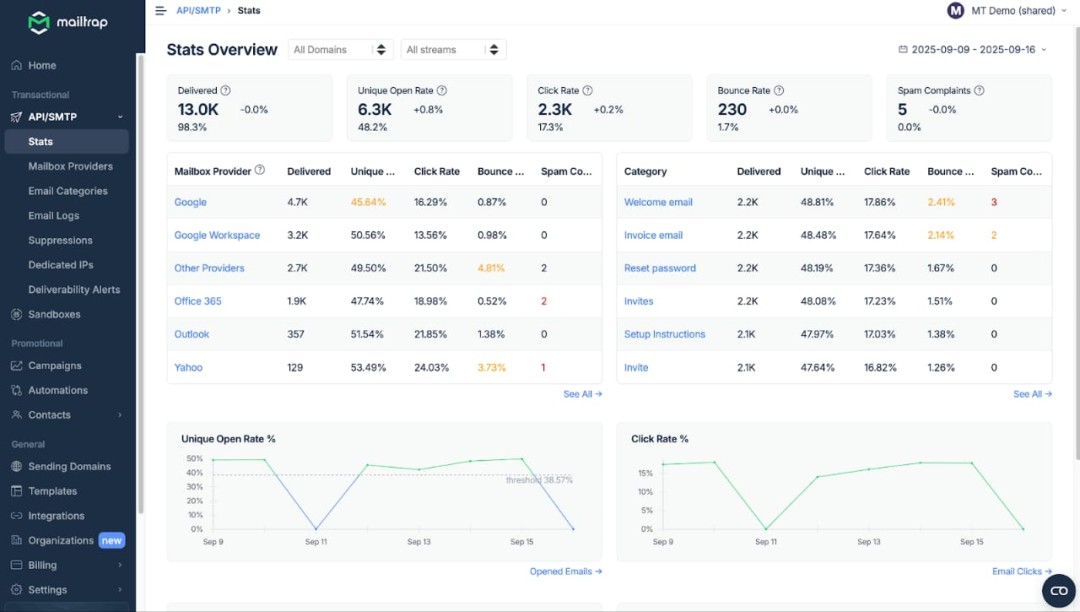
Task: Click the Delivered help question-mark icon
Action: [225, 90]
